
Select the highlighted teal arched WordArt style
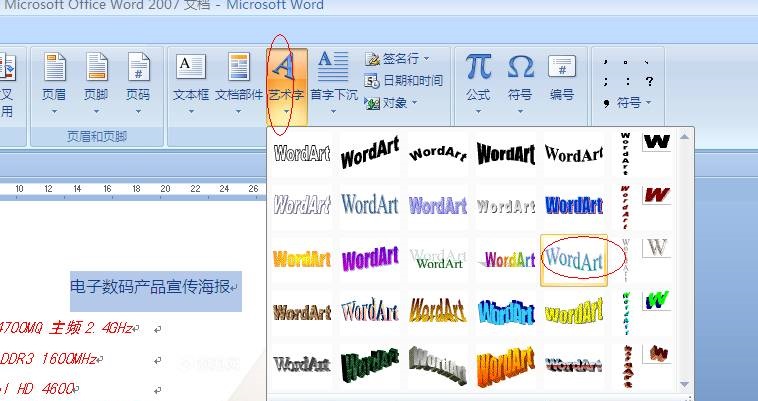574,260
